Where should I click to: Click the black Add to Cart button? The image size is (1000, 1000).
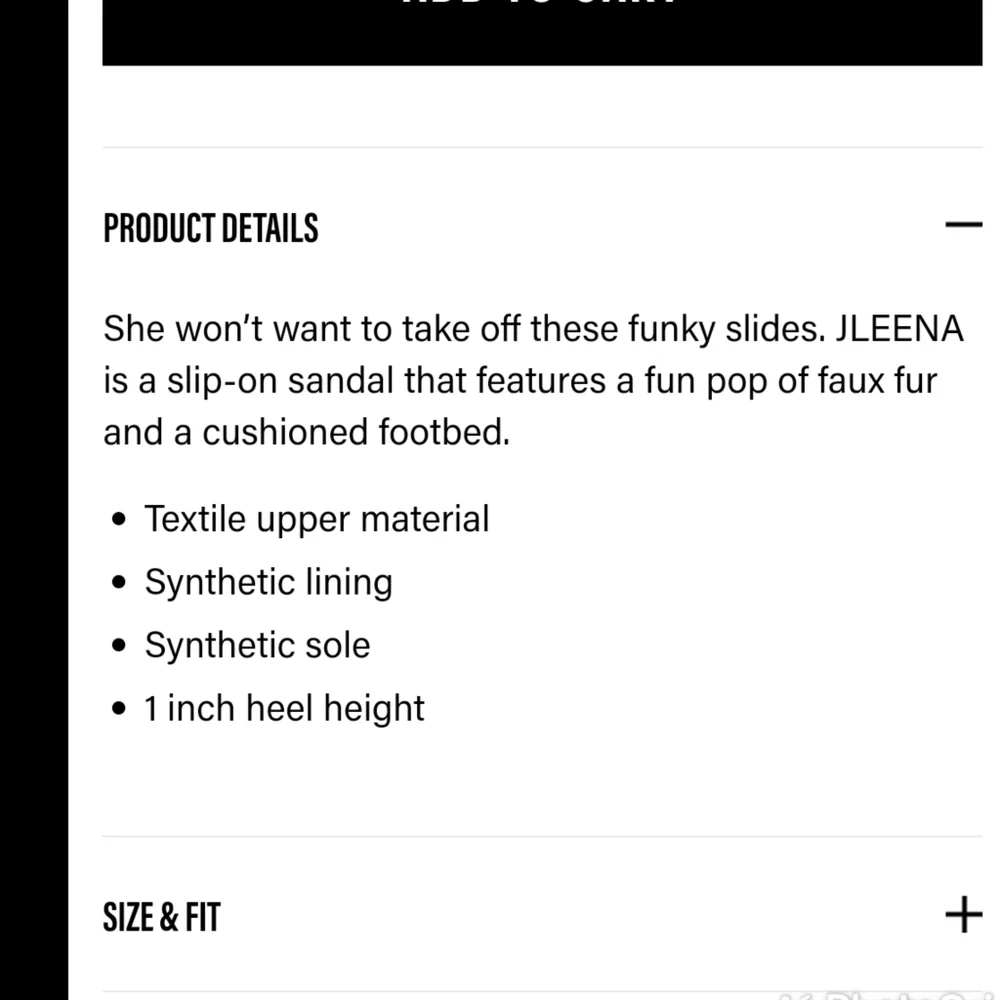542,32
